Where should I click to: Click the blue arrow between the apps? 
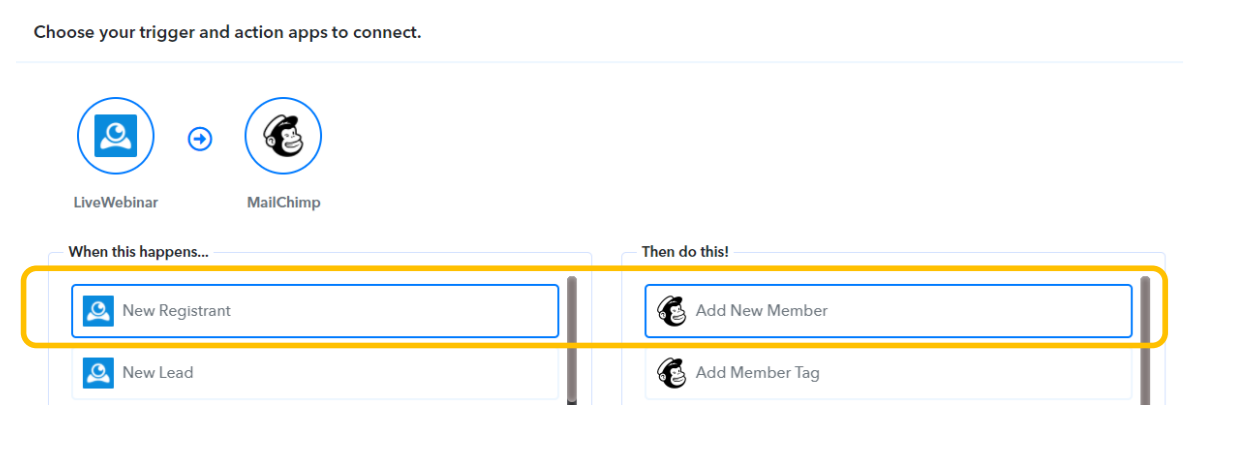200,139
